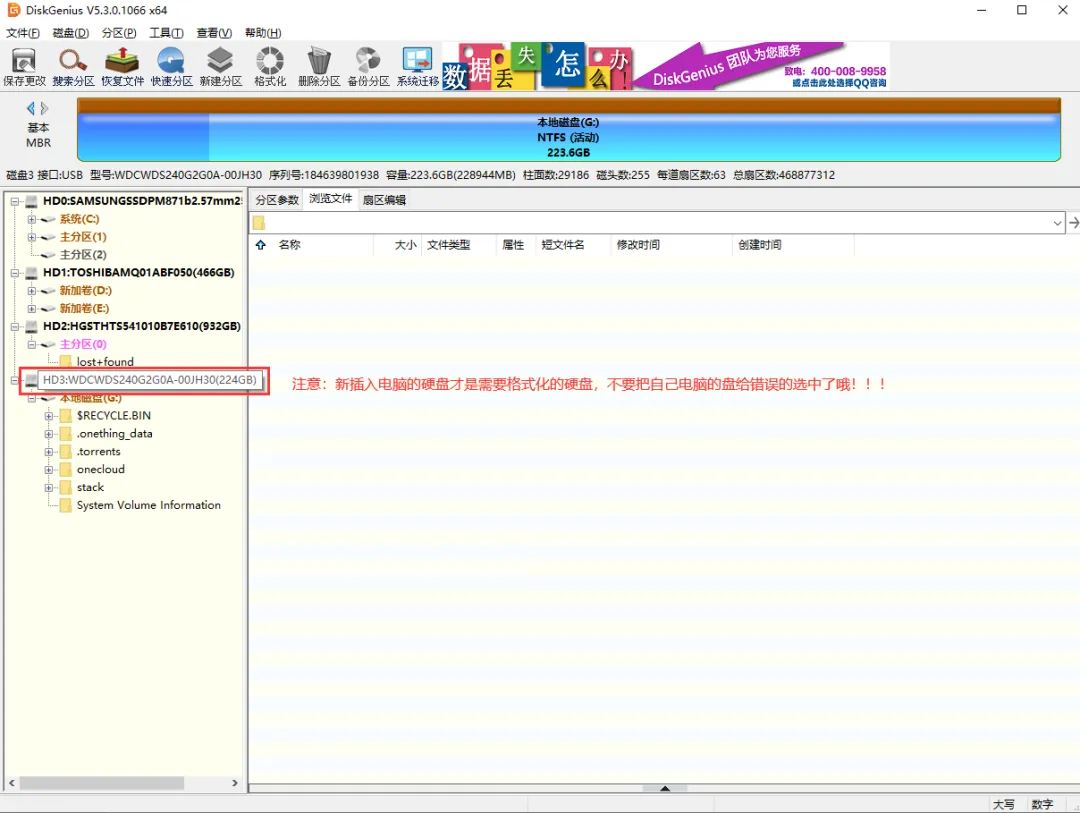The width and height of the screenshot is (1080, 813).
Task: Choose the 格式化 format toolbar icon
Action: pyautogui.click(x=270, y=66)
